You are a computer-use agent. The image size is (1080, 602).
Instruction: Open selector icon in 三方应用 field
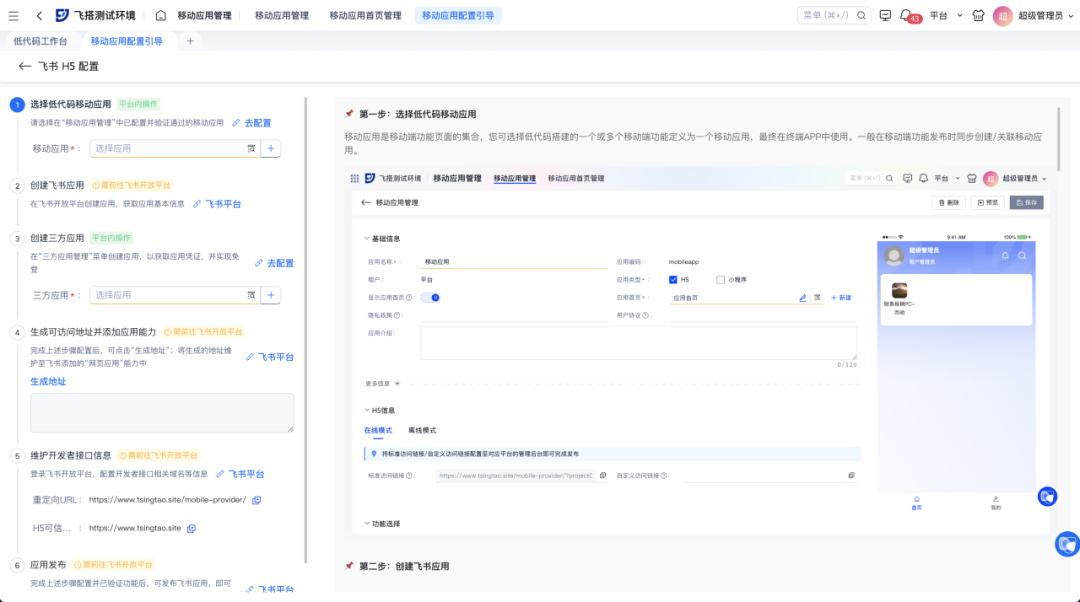[x=251, y=295]
